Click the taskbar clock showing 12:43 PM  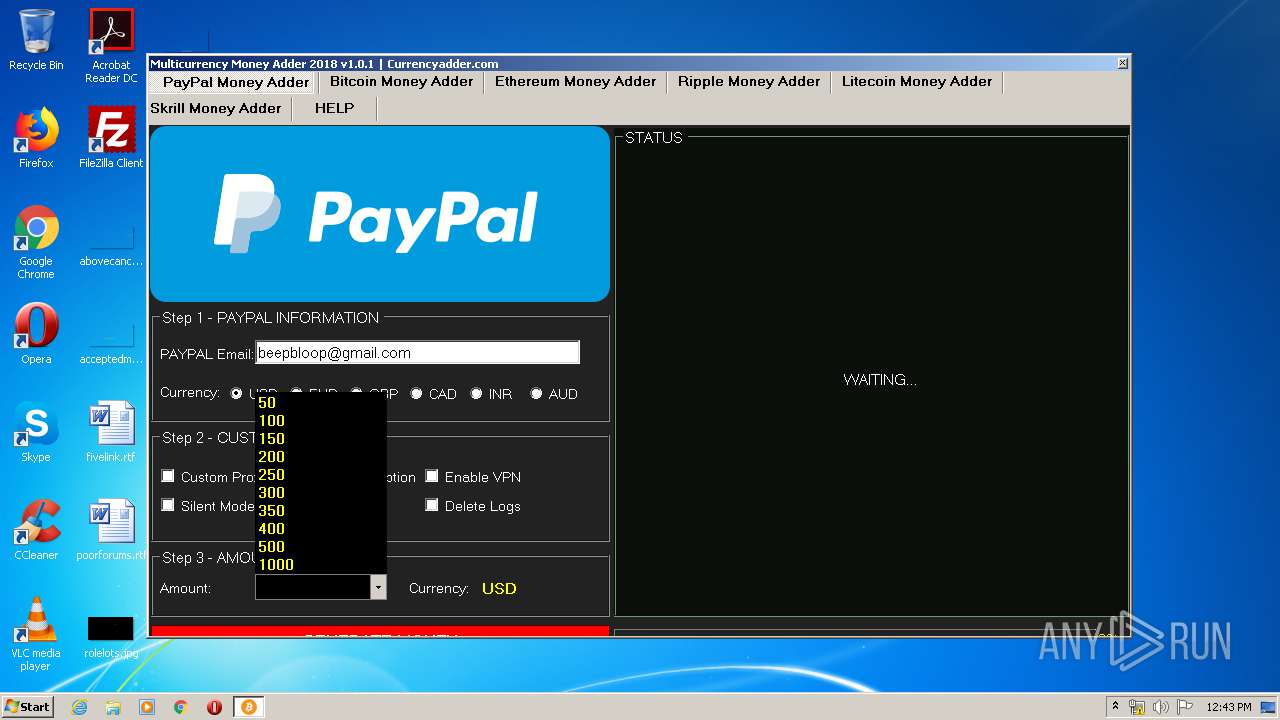point(1228,707)
